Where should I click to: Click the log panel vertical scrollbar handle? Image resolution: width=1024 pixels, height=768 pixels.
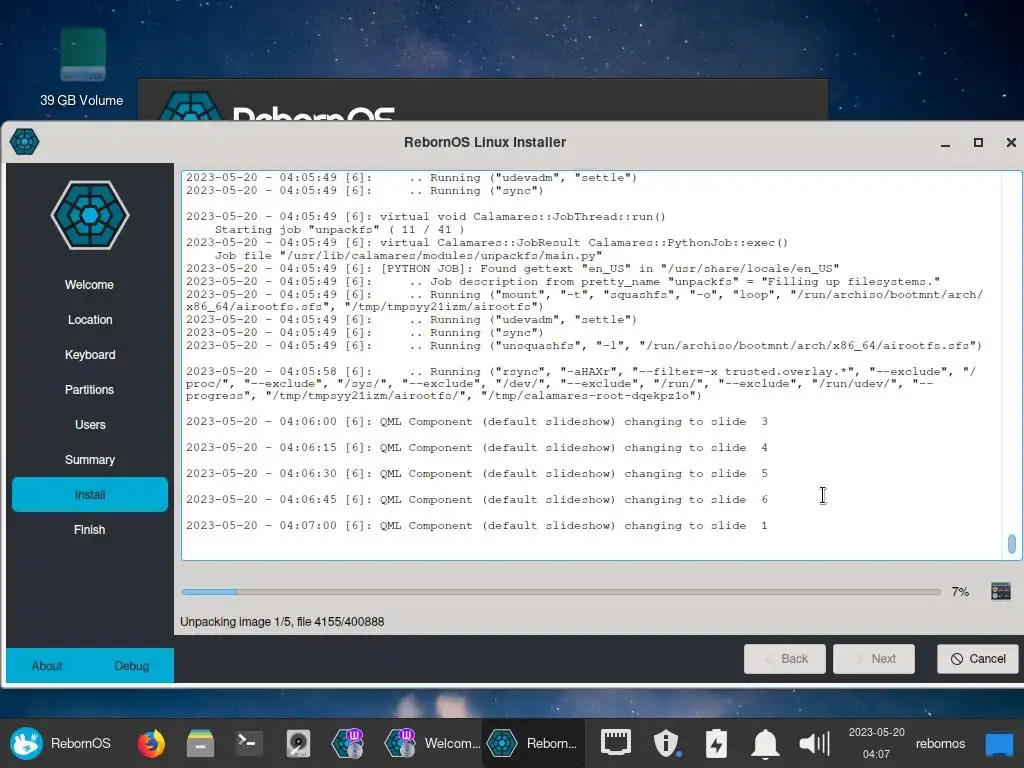tap(1012, 543)
